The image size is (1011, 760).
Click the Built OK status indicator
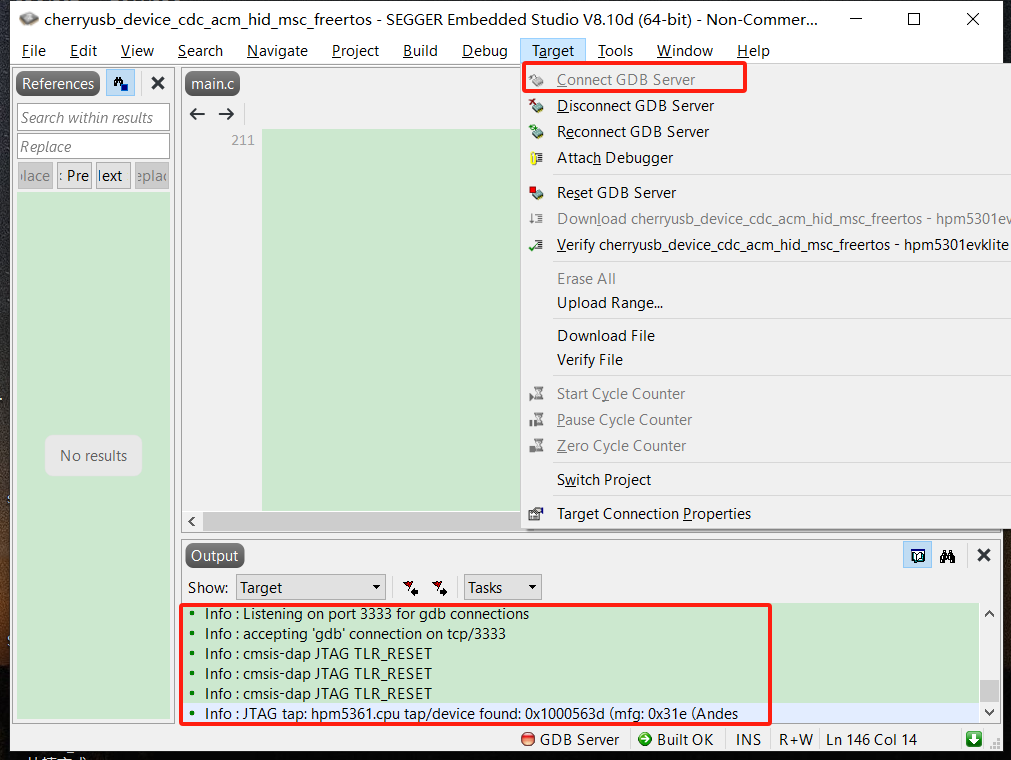(x=676, y=739)
